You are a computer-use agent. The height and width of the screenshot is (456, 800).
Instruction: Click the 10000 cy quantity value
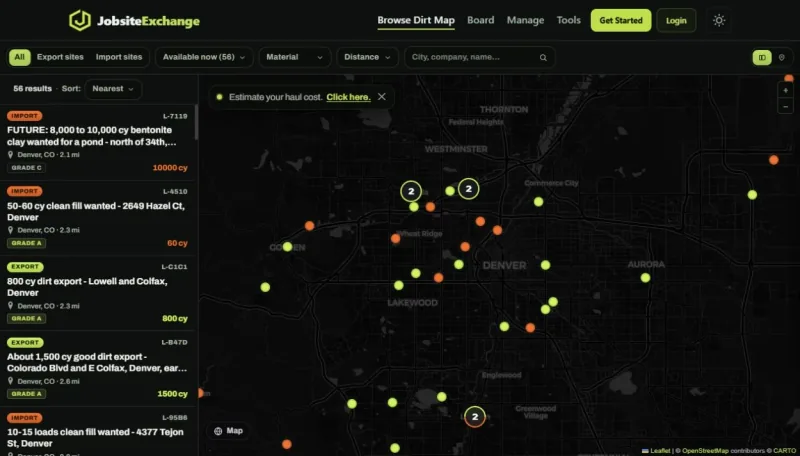click(170, 168)
